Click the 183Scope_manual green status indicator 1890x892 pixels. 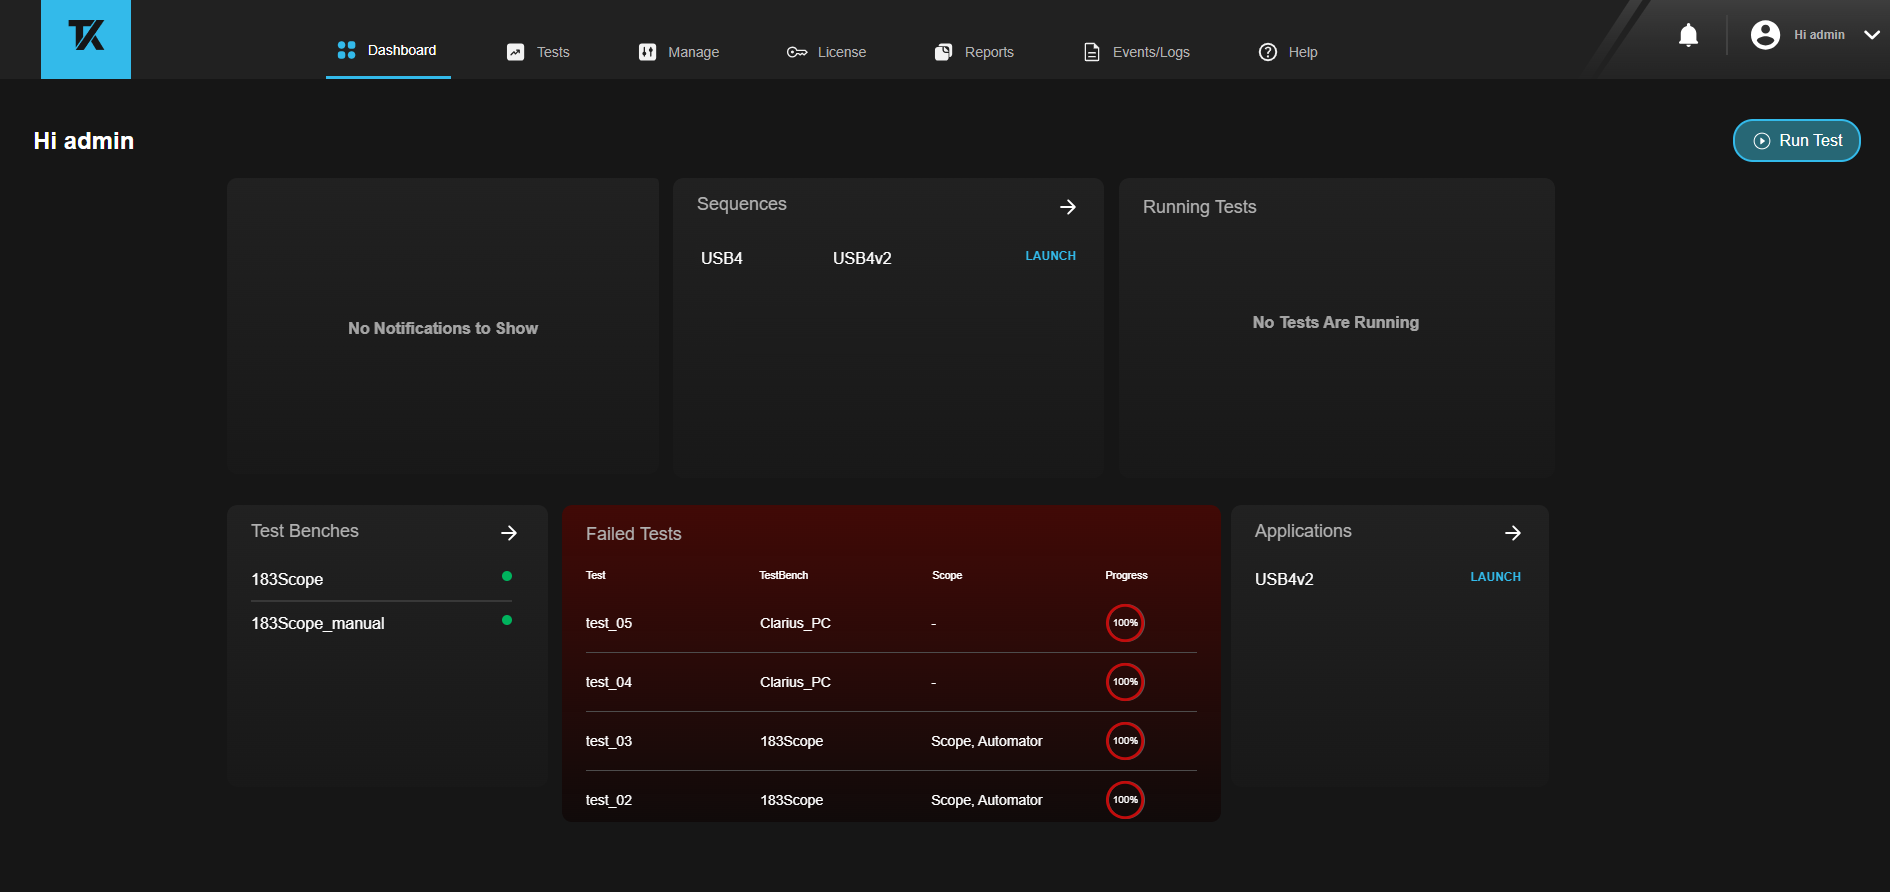[507, 620]
